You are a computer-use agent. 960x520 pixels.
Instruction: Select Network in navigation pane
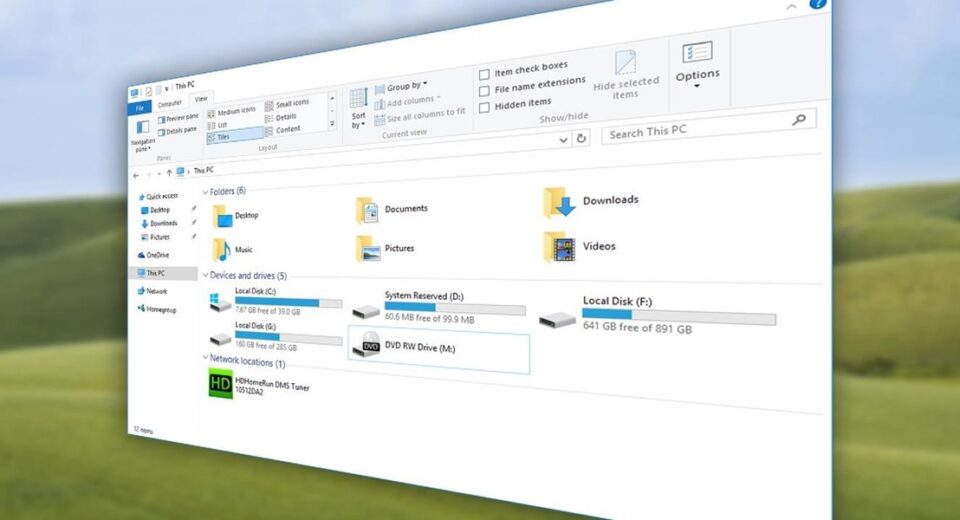[x=152, y=292]
